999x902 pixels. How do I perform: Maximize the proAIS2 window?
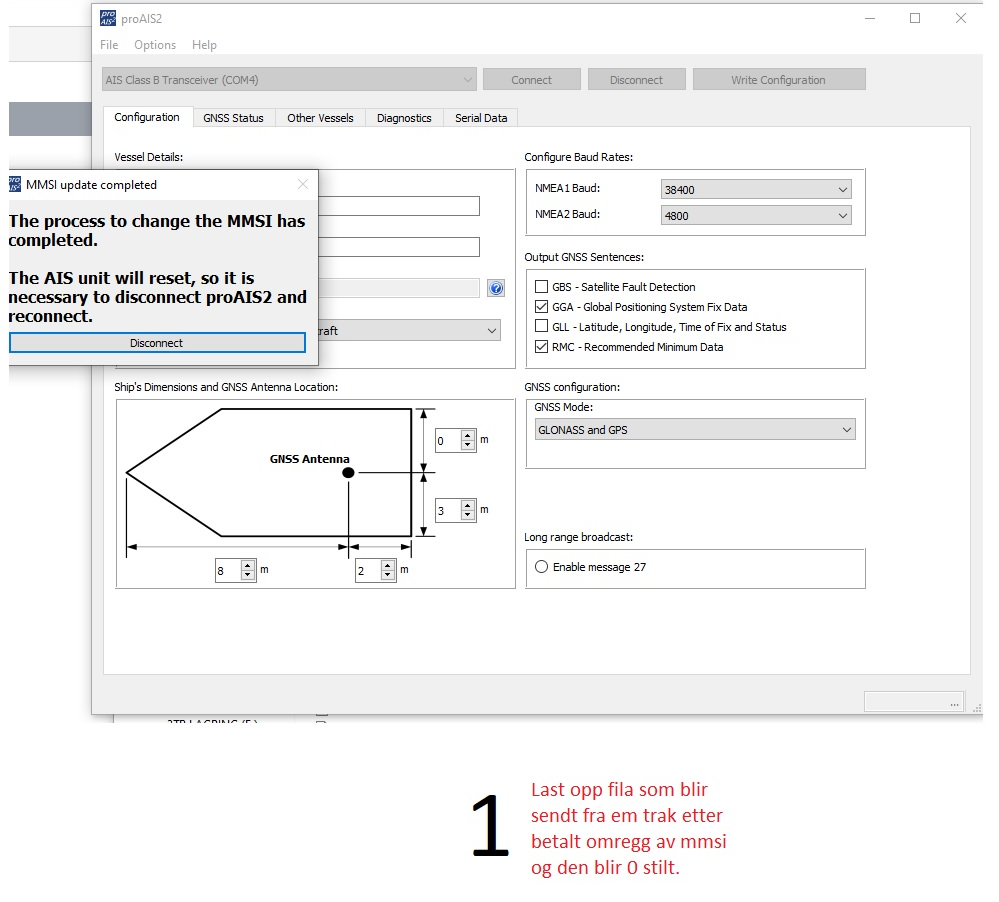(x=914, y=18)
